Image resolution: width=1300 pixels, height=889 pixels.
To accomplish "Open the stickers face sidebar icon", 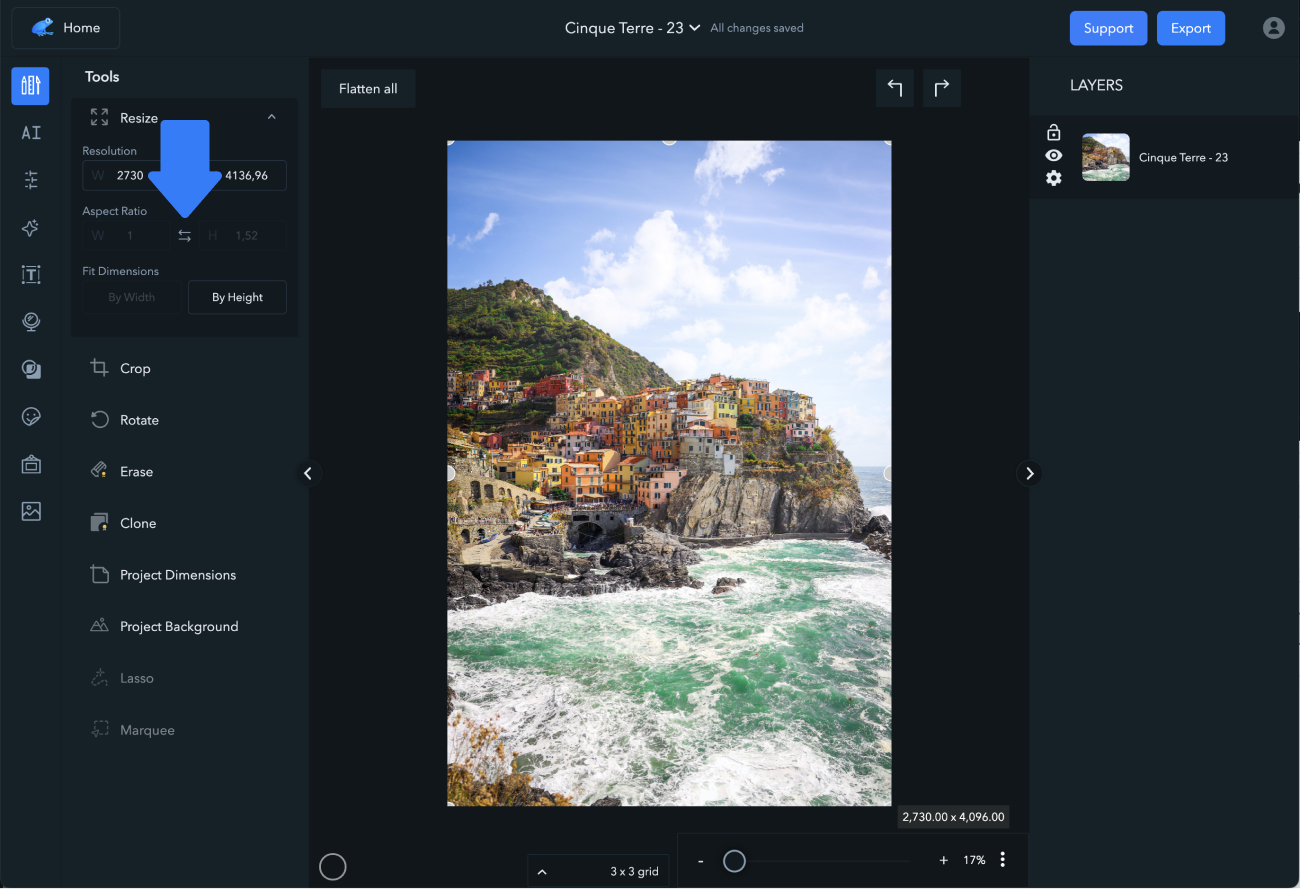I will [x=31, y=416].
